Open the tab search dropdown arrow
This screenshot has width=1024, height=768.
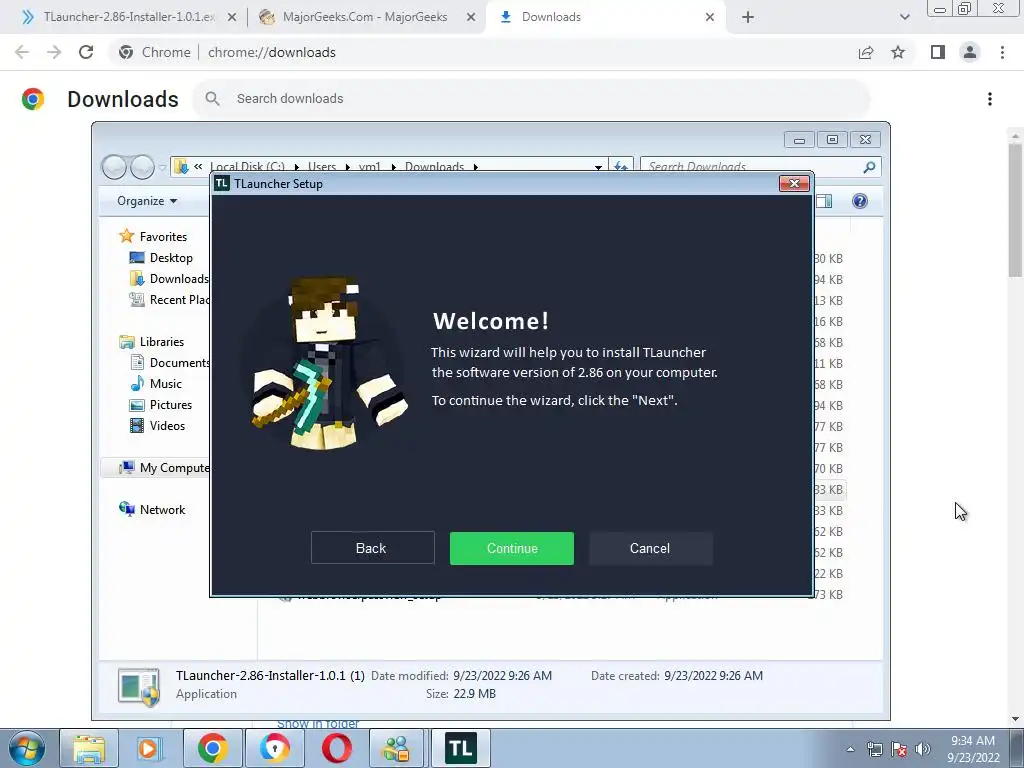pyautogui.click(x=904, y=17)
